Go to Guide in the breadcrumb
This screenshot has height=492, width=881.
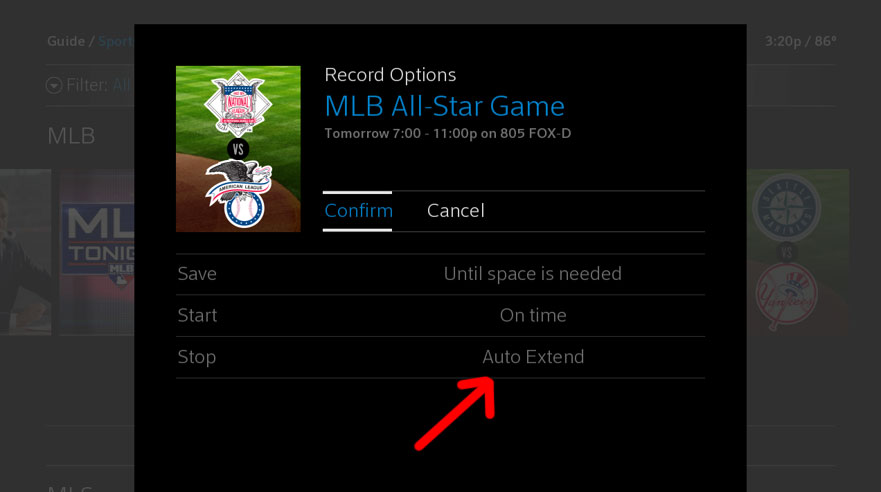(x=66, y=42)
